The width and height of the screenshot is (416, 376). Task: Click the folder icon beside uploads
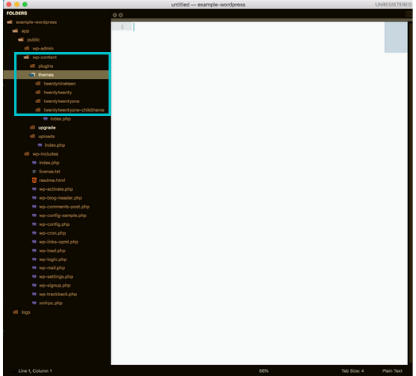[x=32, y=136]
